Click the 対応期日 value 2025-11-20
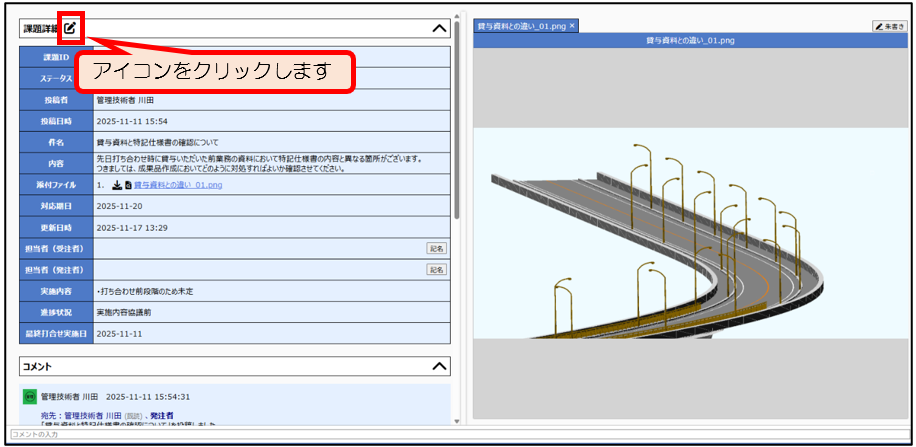Screen dimensions: 916x447 tap(118, 206)
